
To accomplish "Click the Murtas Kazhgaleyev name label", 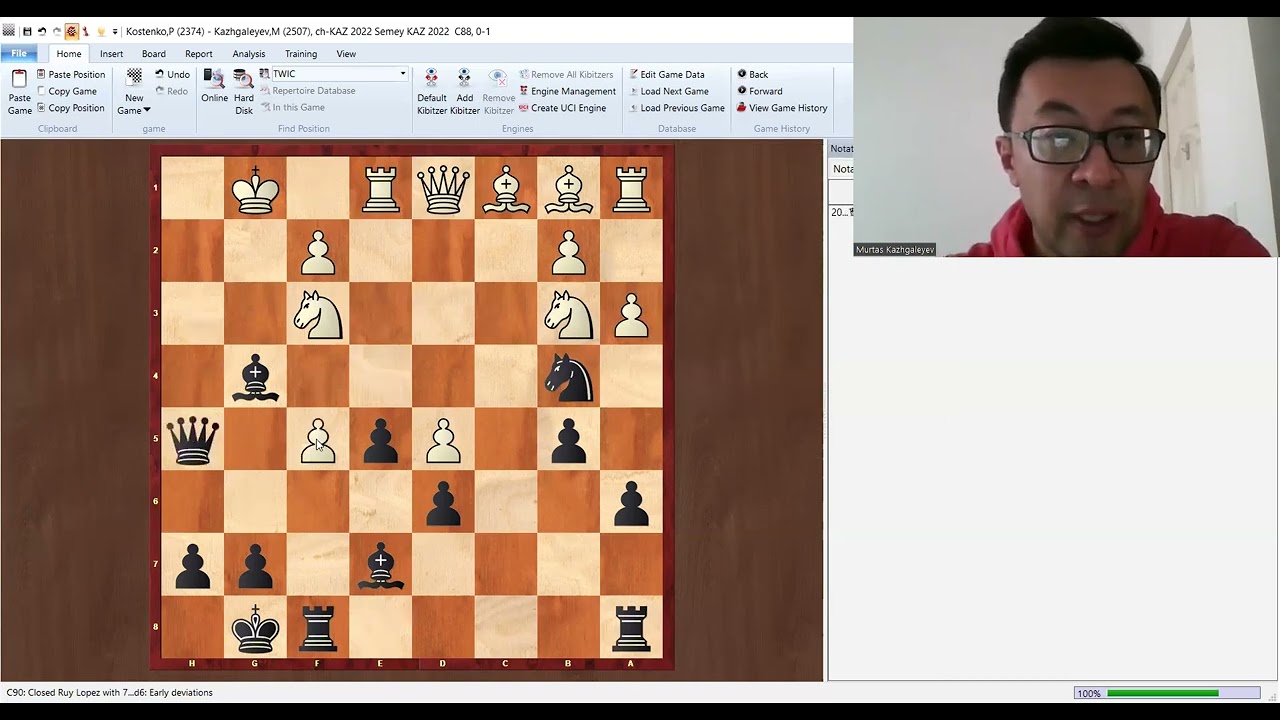I will click(895, 250).
